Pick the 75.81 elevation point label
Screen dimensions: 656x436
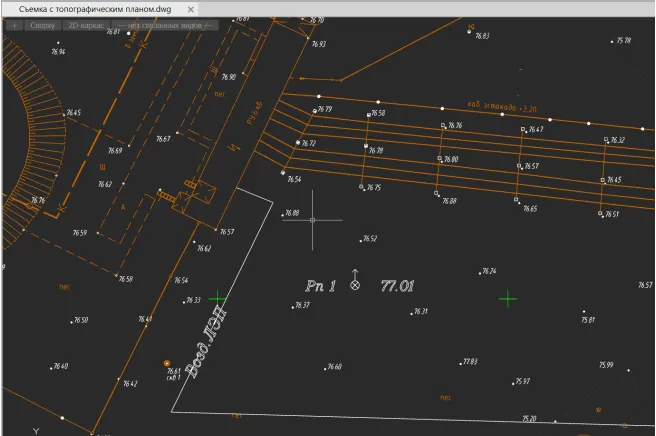click(588, 320)
